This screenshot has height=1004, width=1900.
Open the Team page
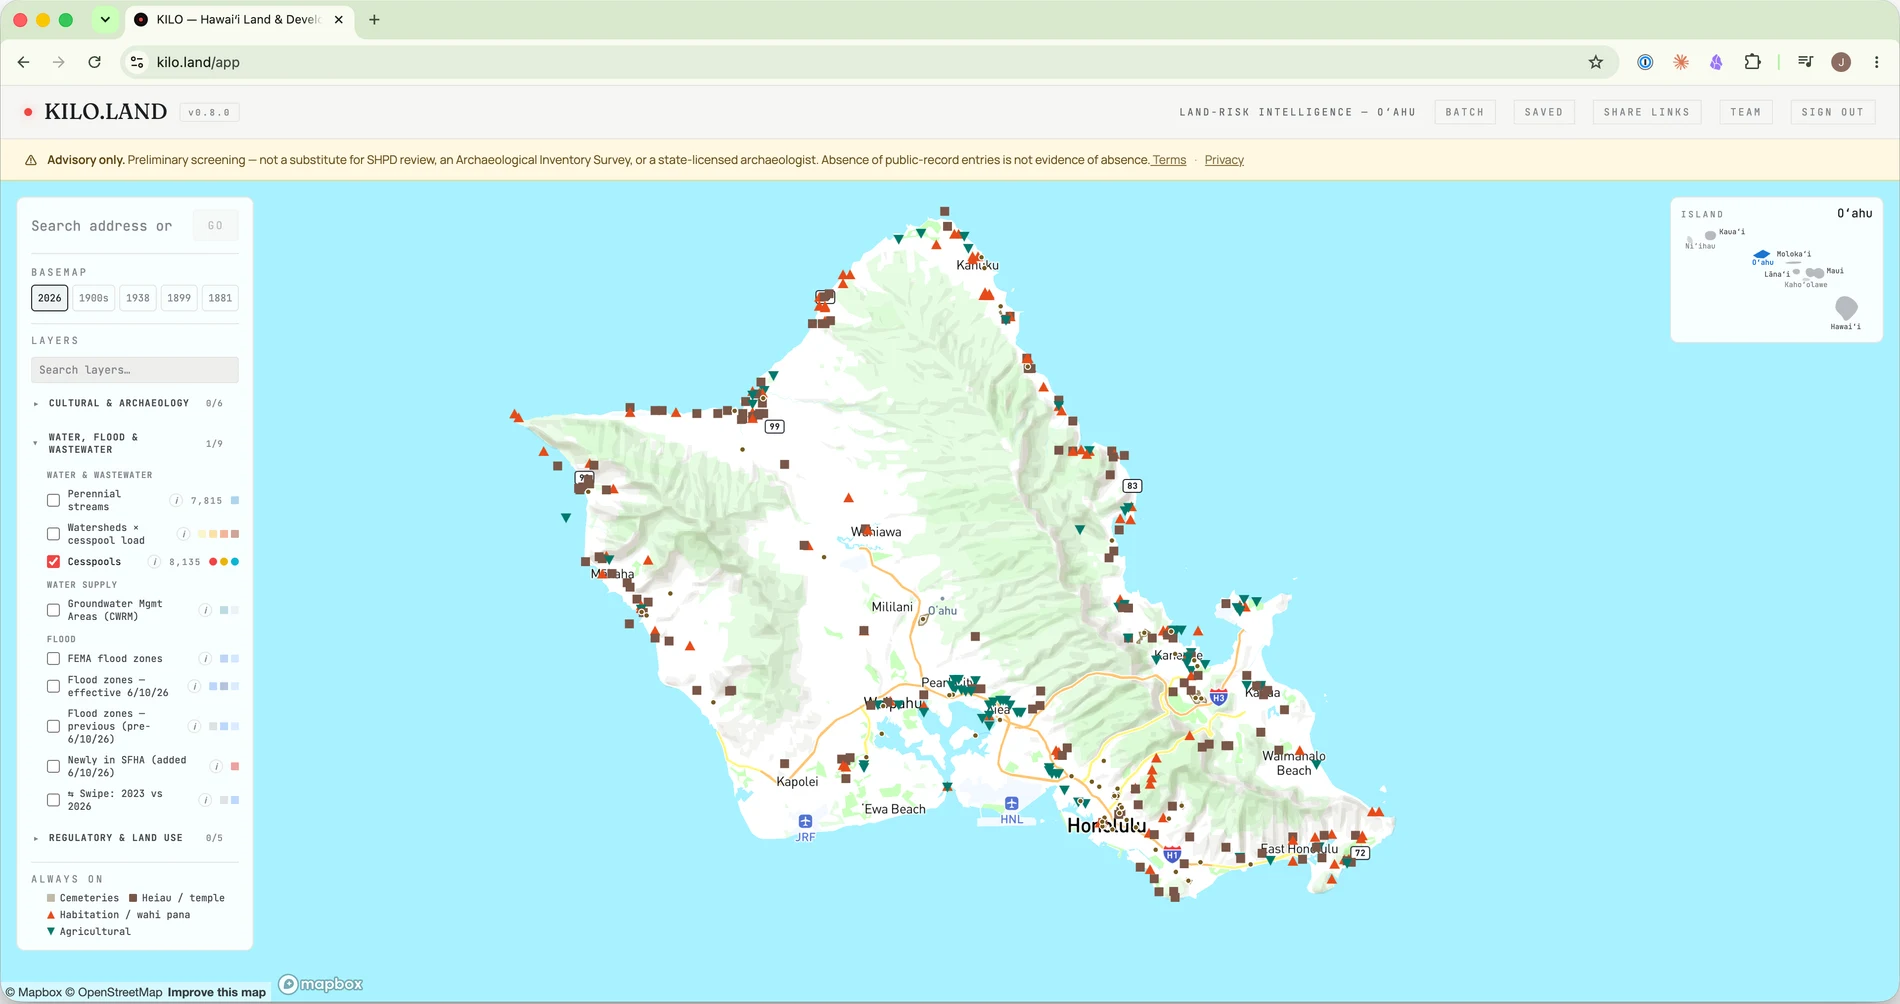click(1746, 112)
